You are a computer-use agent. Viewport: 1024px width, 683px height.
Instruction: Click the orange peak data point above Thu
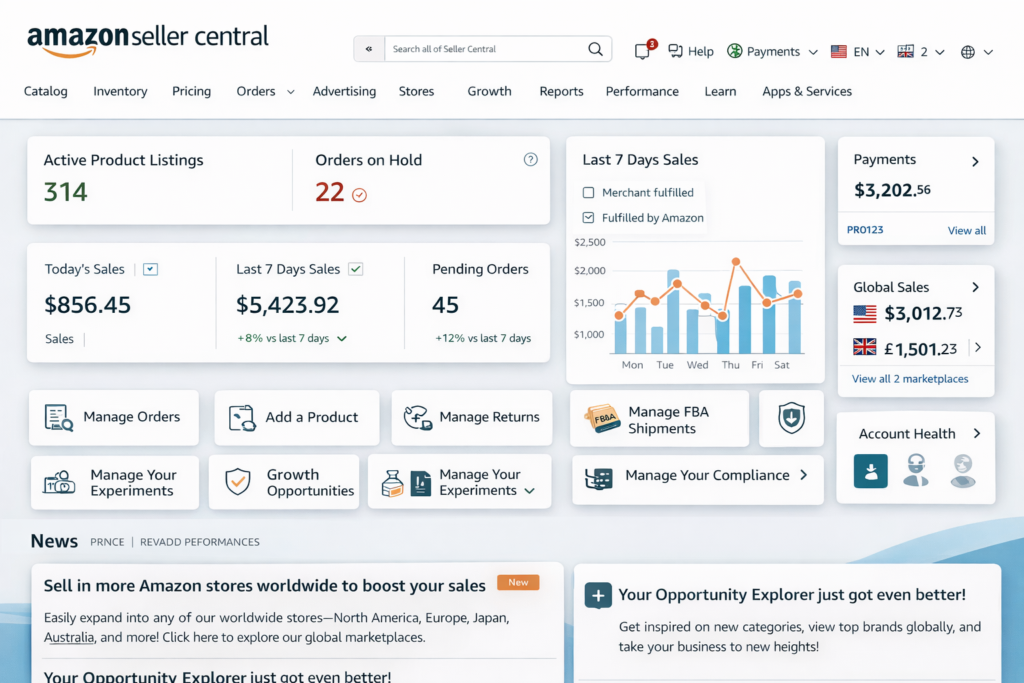[x=736, y=261]
